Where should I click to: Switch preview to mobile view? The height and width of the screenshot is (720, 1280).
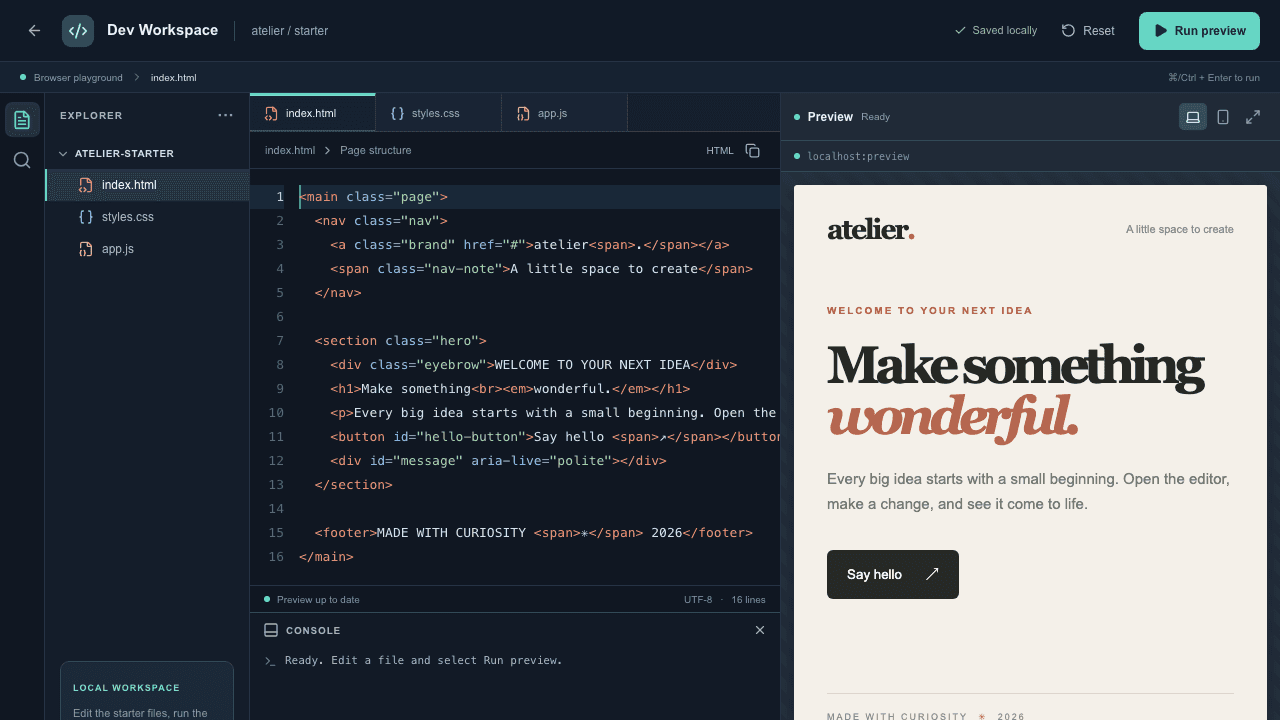click(1223, 117)
